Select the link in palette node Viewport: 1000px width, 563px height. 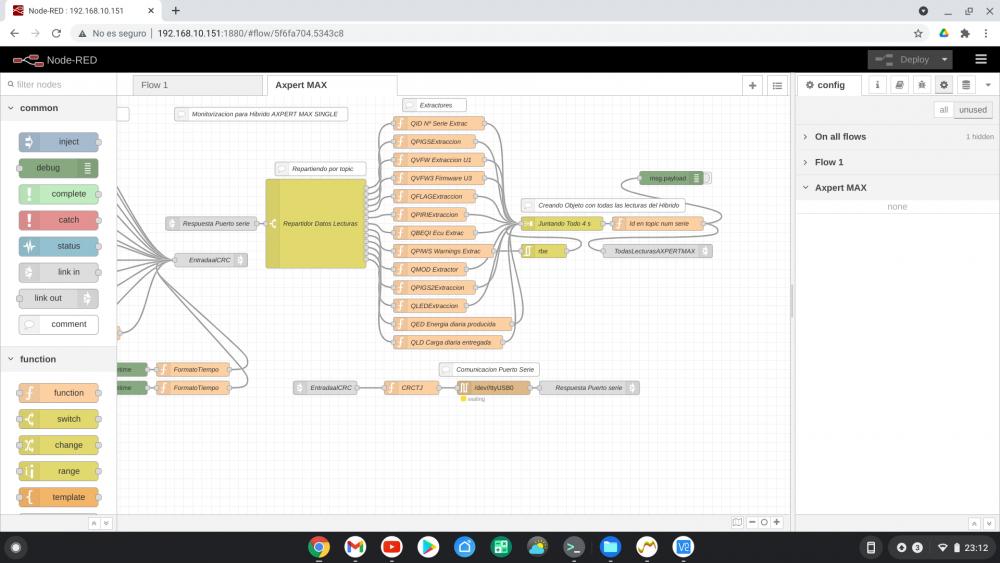(x=59, y=272)
